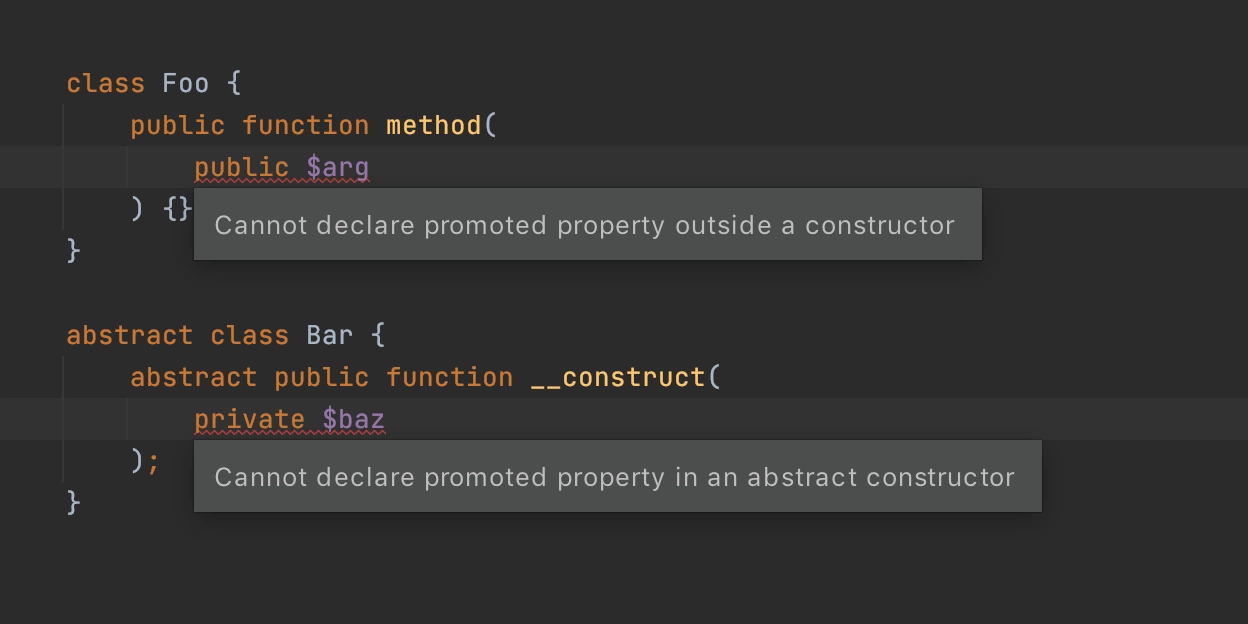The image size is (1248, 624).
Task: Click the opening brace after Foo
Action: pos(234,83)
